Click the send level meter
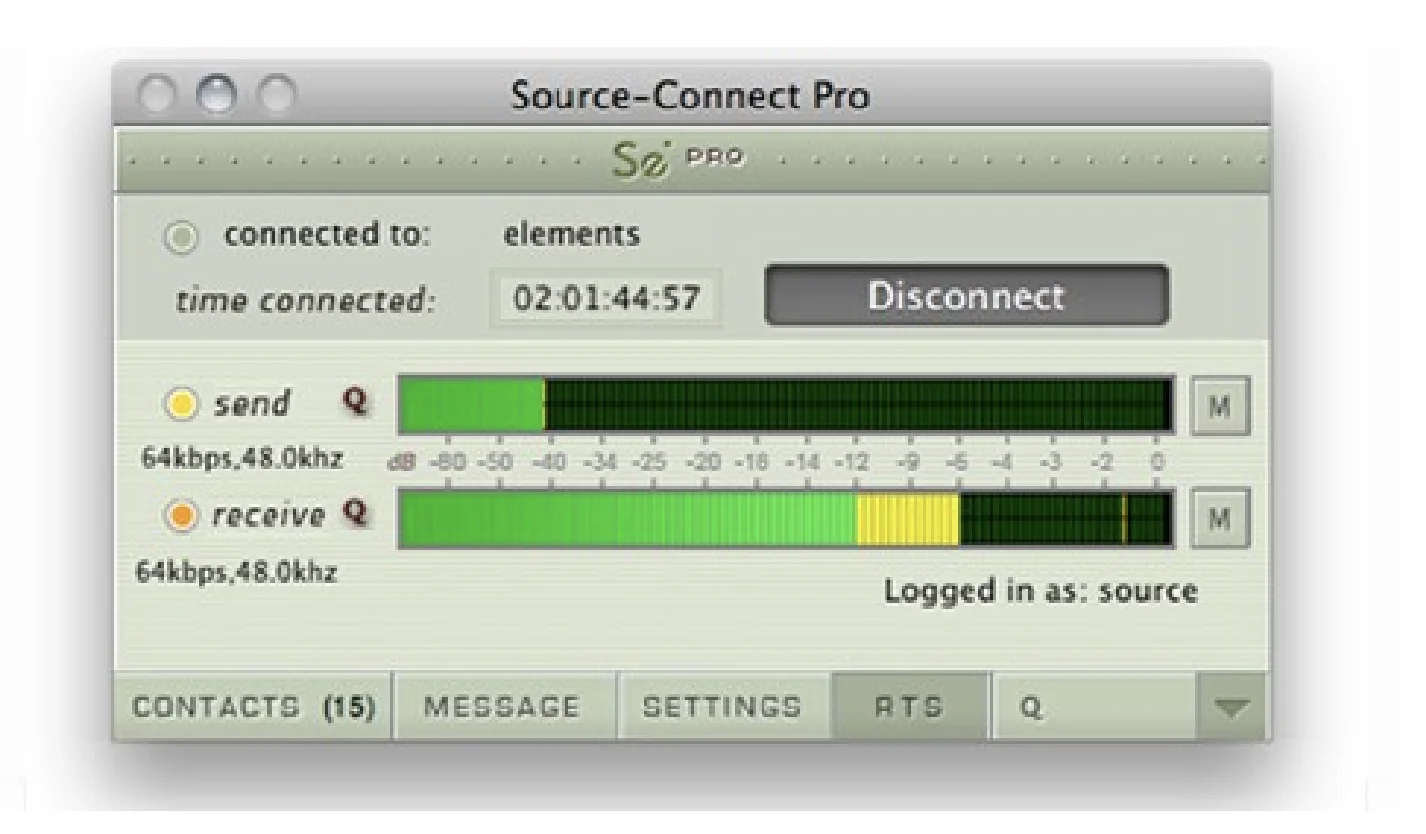This screenshot has width=1426, height=834. (786, 406)
